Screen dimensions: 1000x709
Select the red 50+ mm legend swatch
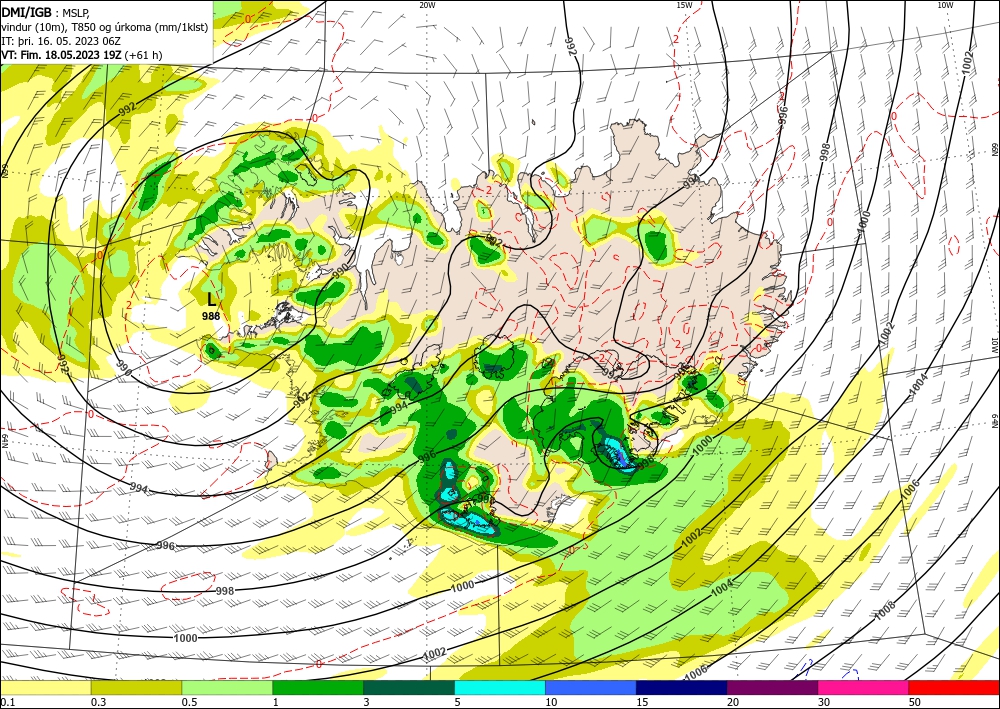tap(954, 687)
